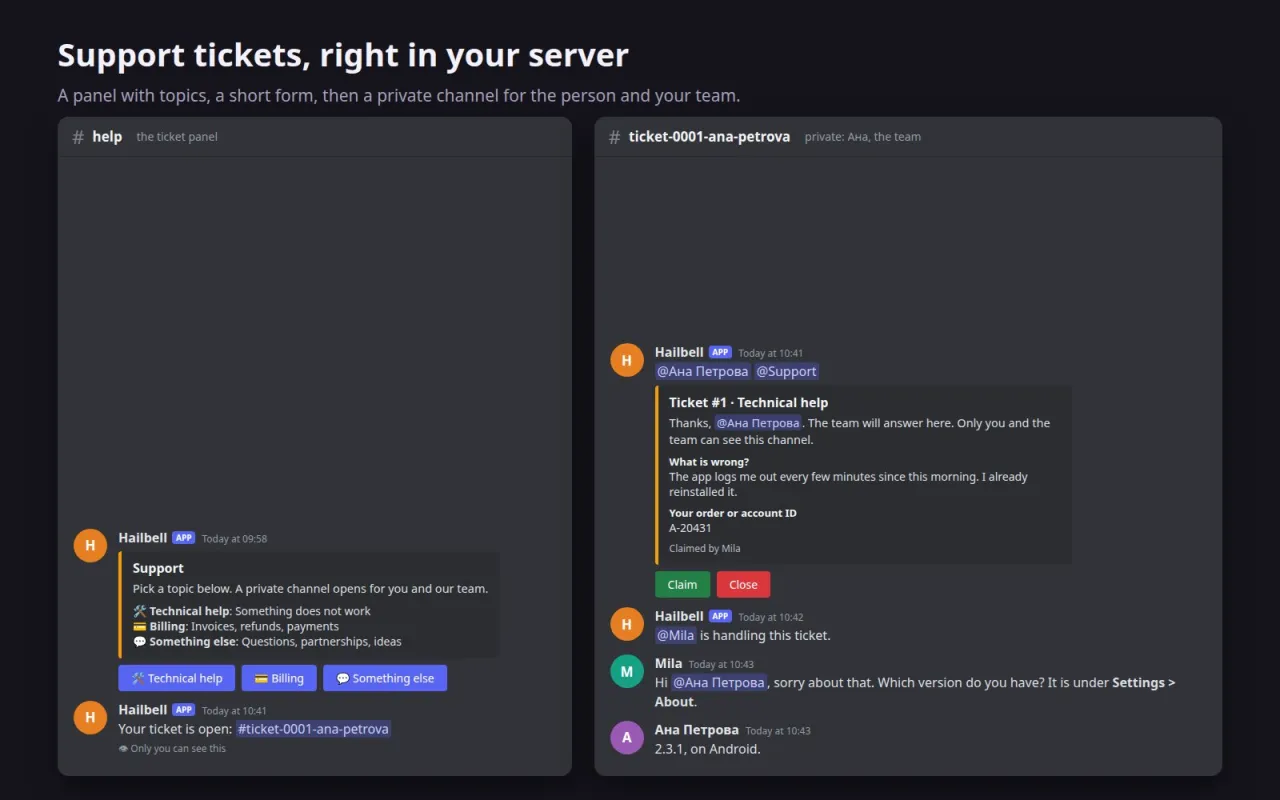Click the @Ана Петрова mention next to @Support
The height and width of the screenshot is (800, 1280).
[x=702, y=371]
